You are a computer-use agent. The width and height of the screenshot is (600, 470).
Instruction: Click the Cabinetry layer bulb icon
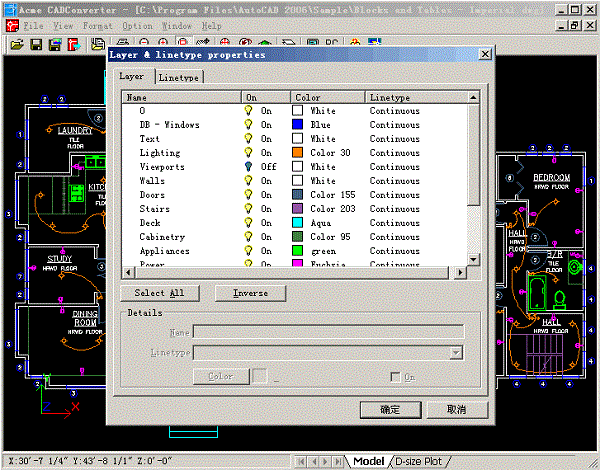click(249, 237)
